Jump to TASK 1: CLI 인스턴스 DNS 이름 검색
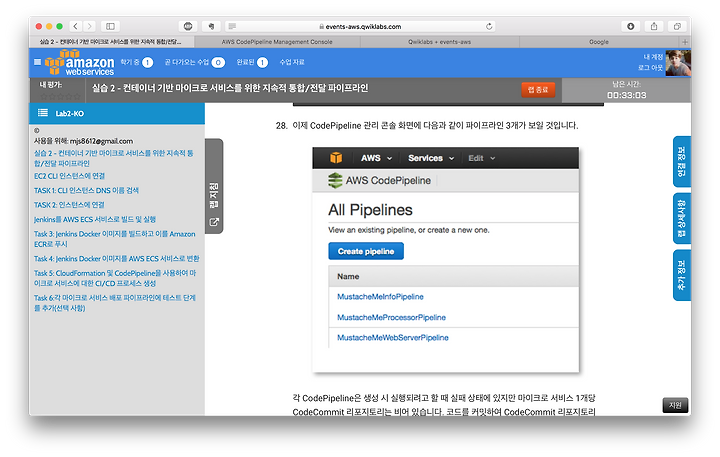Screen dimensions: 720x457 (86, 190)
